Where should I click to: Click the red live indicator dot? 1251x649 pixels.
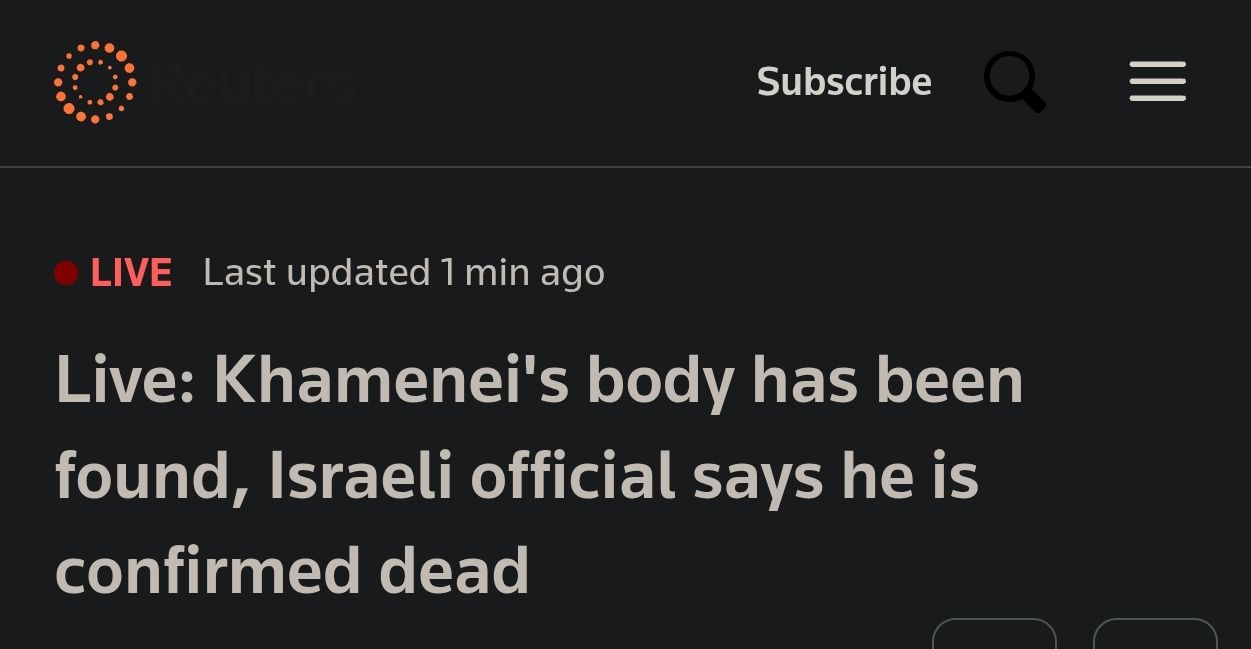(66, 273)
